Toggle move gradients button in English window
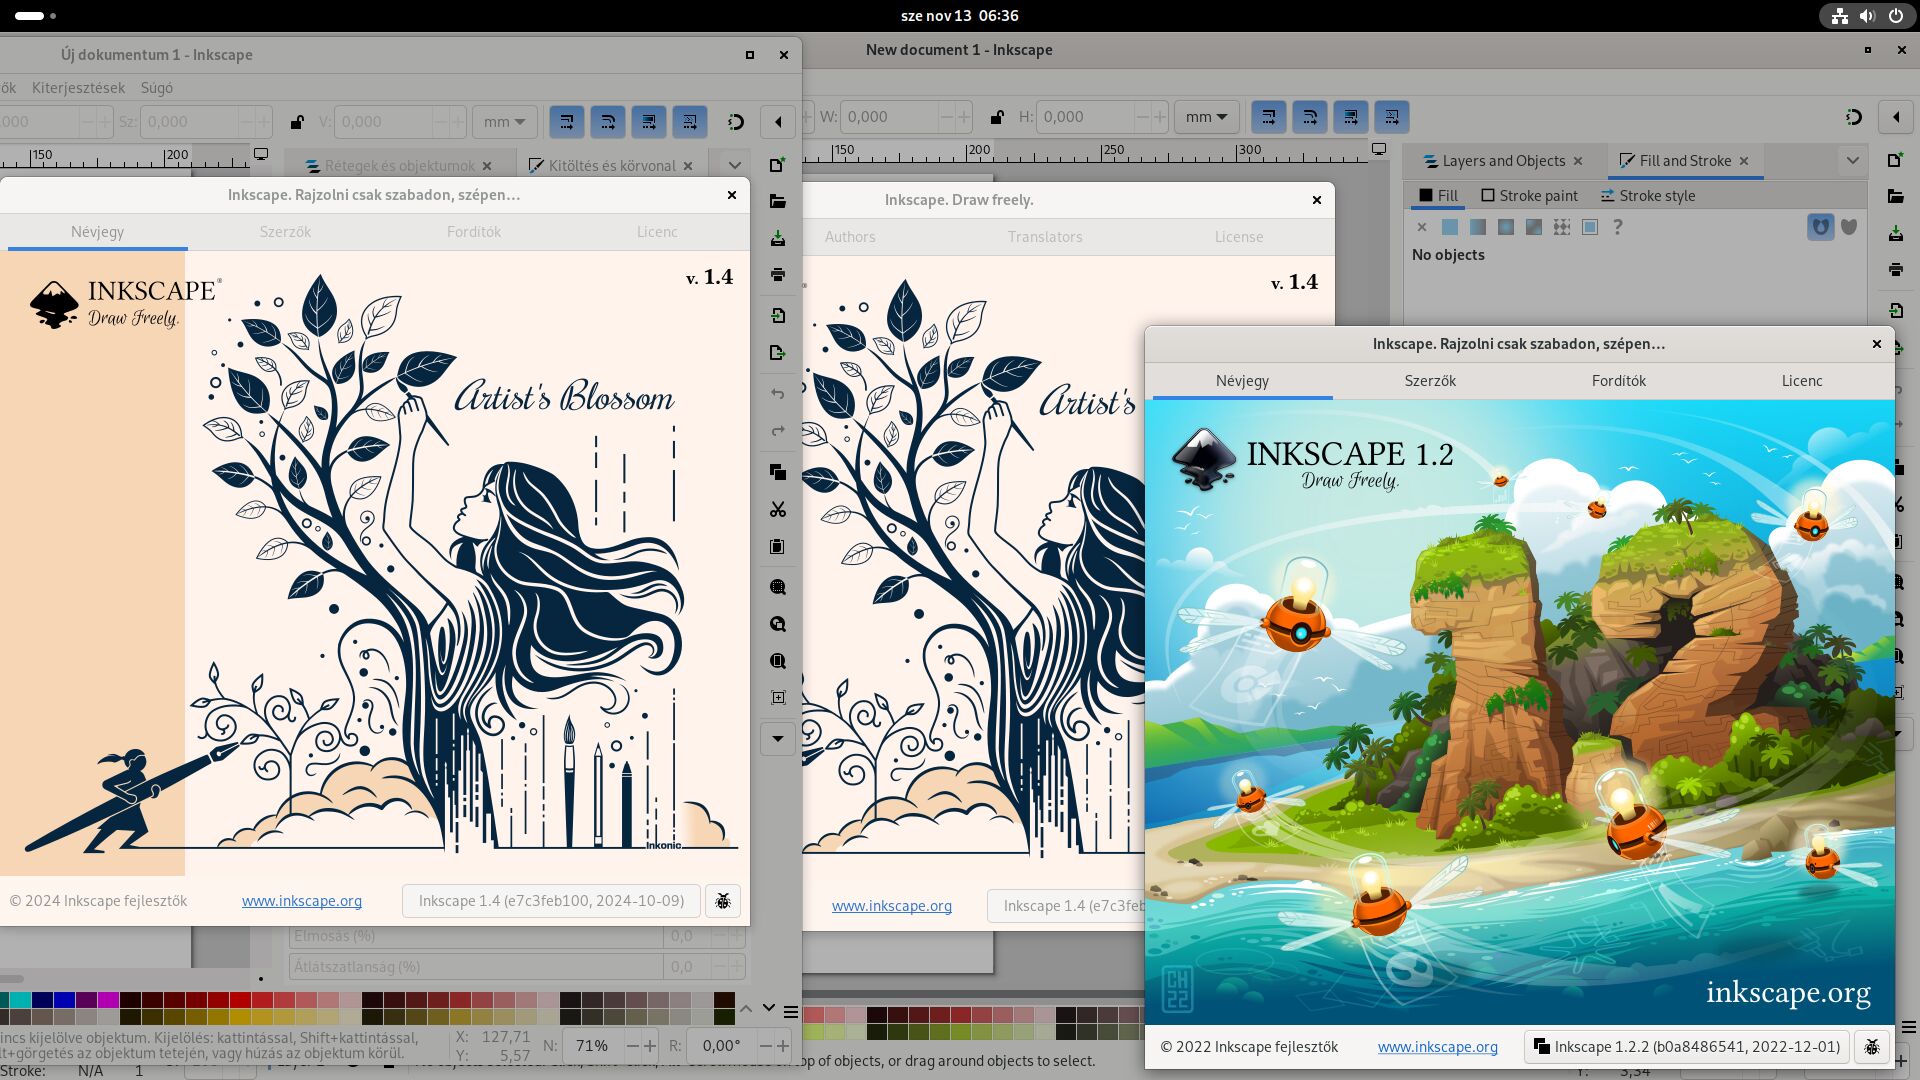Screen dimensions: 1920x1080 click(1351, 117)
